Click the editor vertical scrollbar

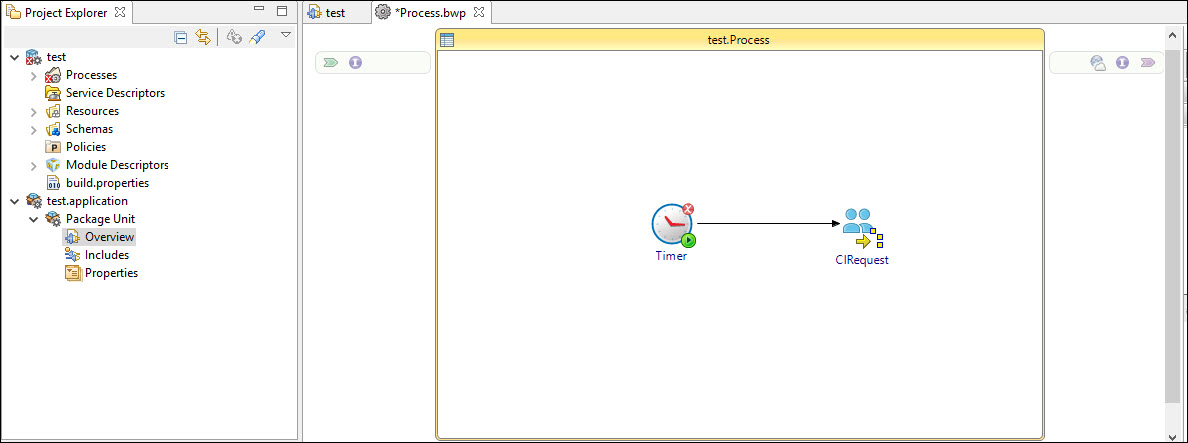tap(1172, 226)
